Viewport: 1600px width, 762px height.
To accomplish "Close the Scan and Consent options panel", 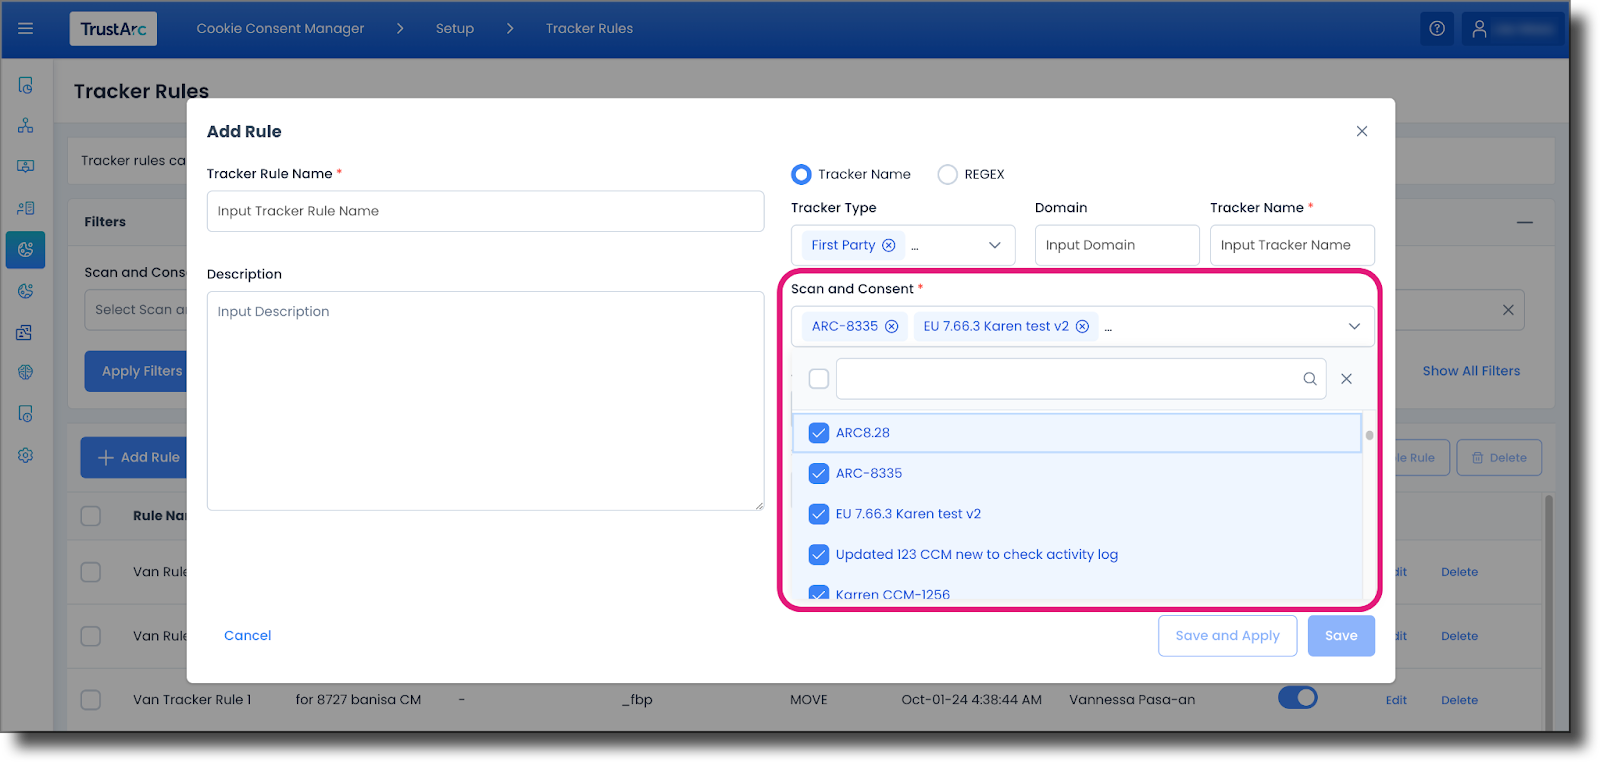I will [x=1347, y=379].
